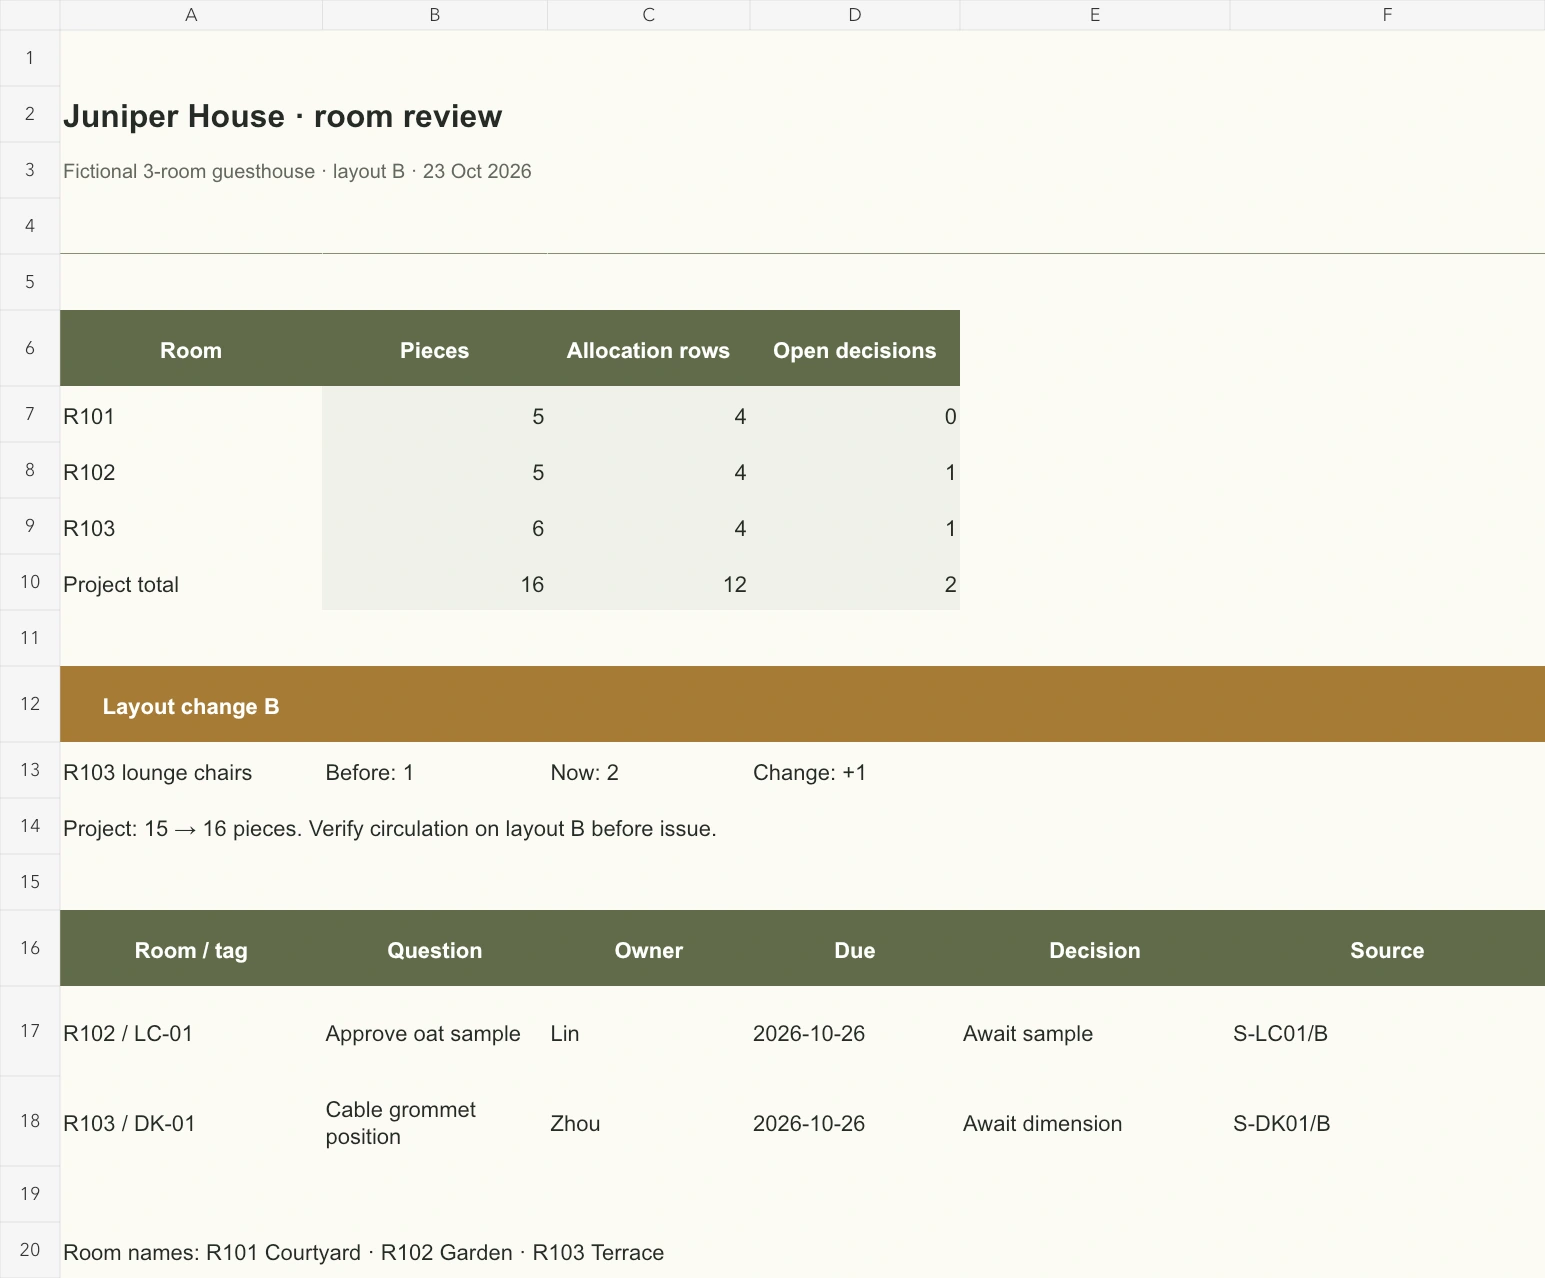The height and width of the screenshot is (1278, 1545).
Task: Select the column B header
Action: [x=435, y=15]
